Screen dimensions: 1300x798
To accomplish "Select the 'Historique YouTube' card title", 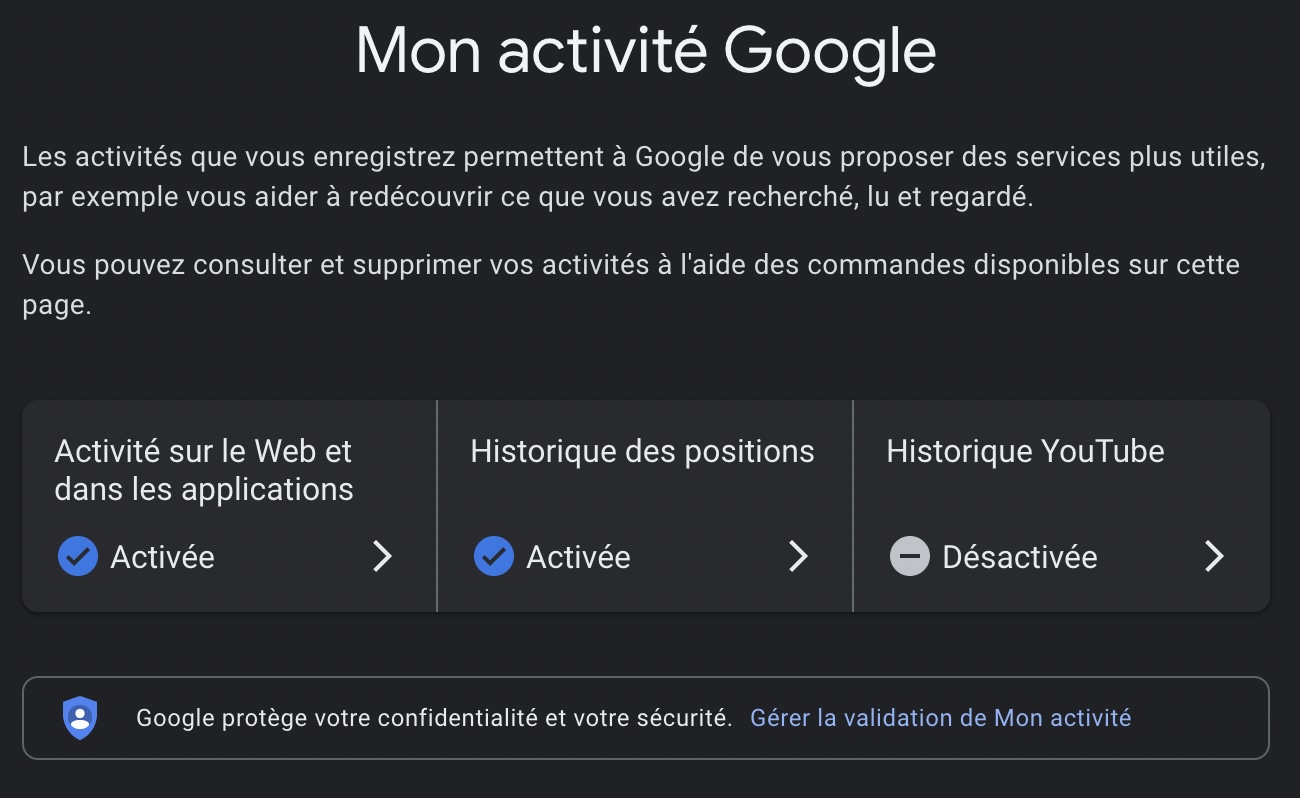I will coord(1025,451).
